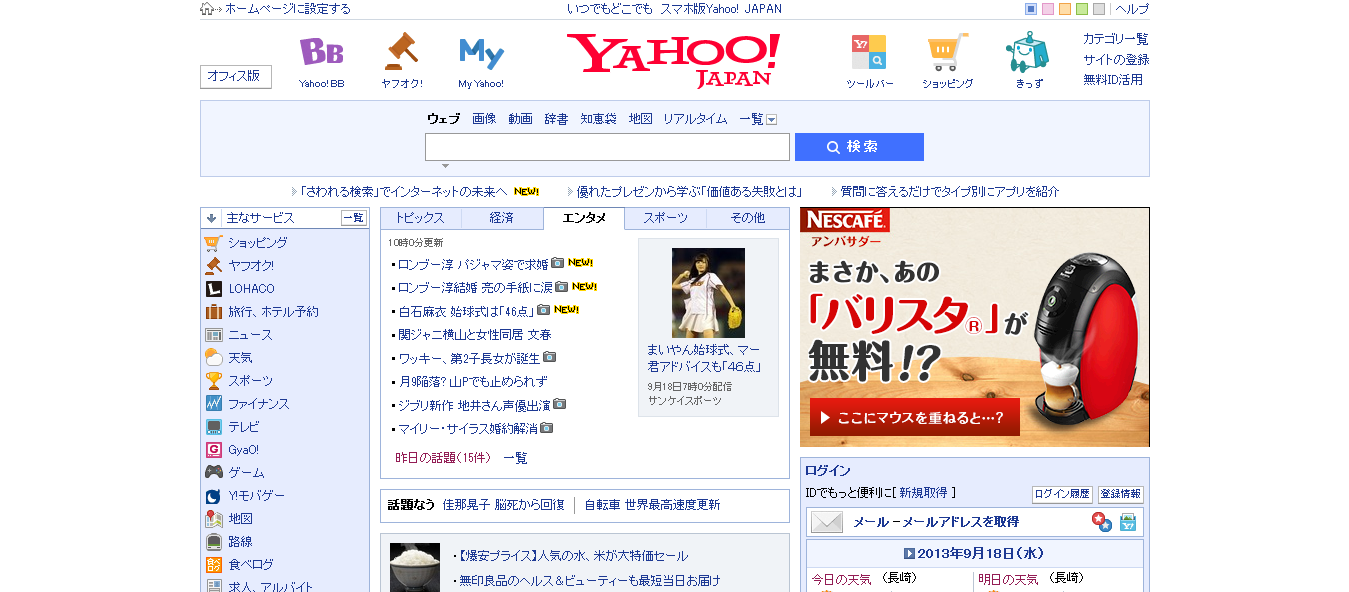Open the baseball pitch news thumbnail

click(708, 292)
